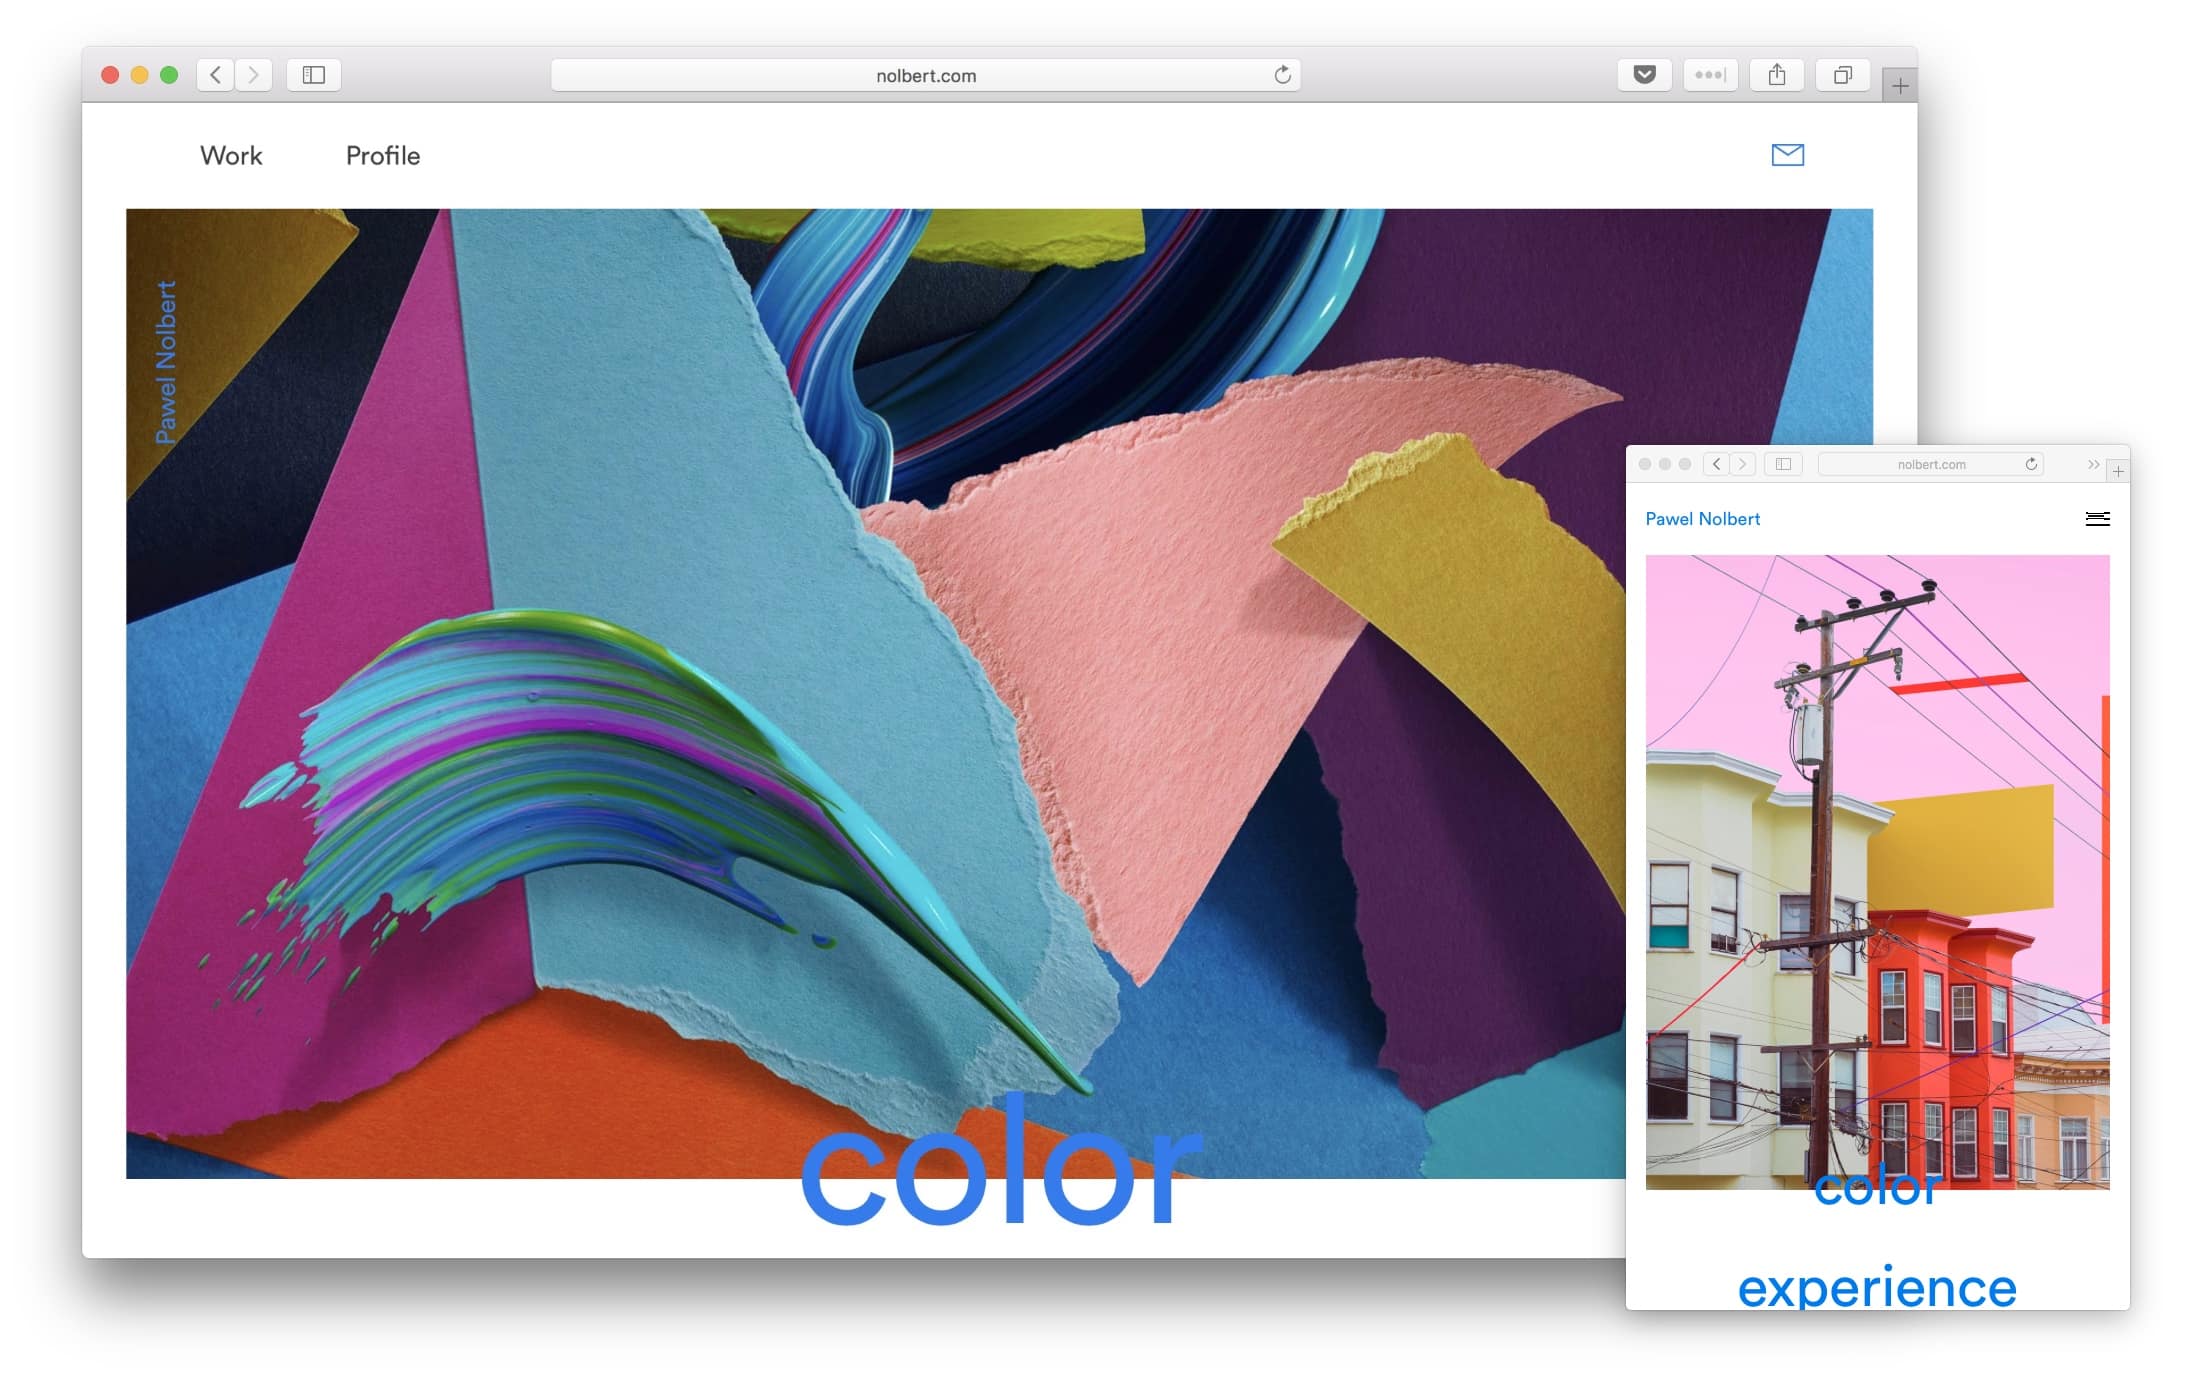Click the reload icon in the address bar
The image size is (2200, 1376).
1283,74
